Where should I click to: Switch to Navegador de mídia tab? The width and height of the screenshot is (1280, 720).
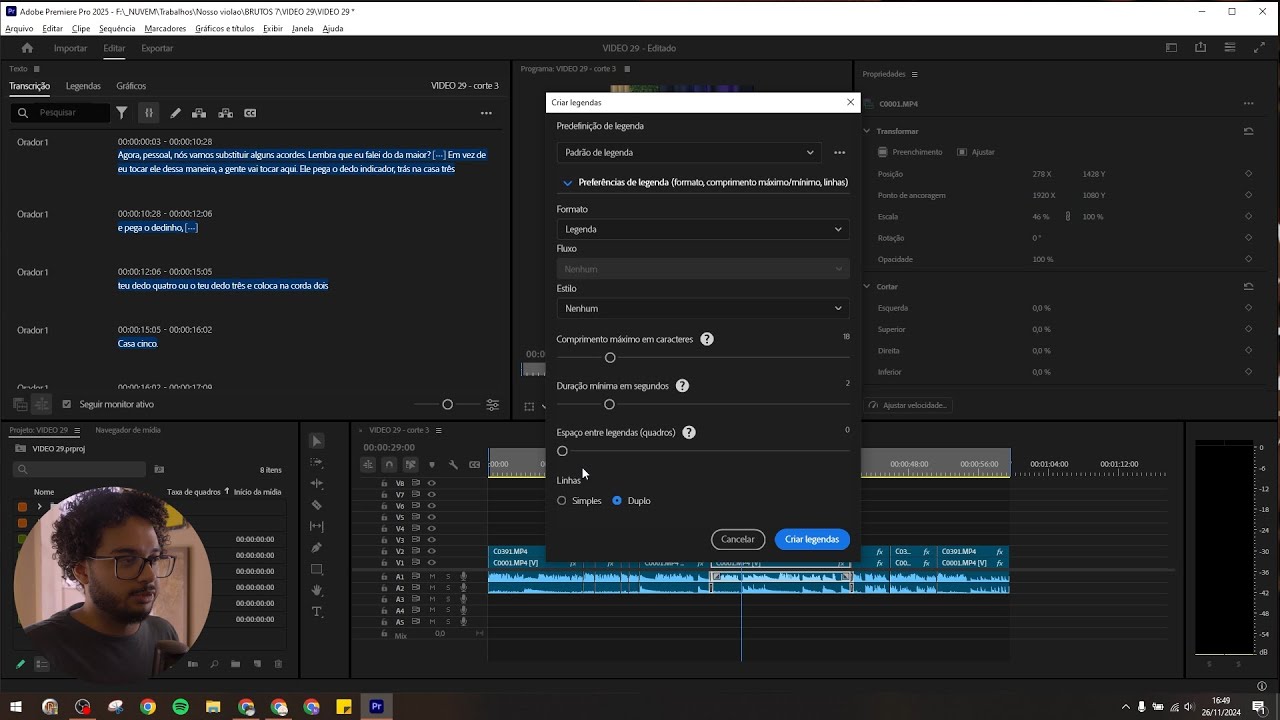tap(128, 430)
